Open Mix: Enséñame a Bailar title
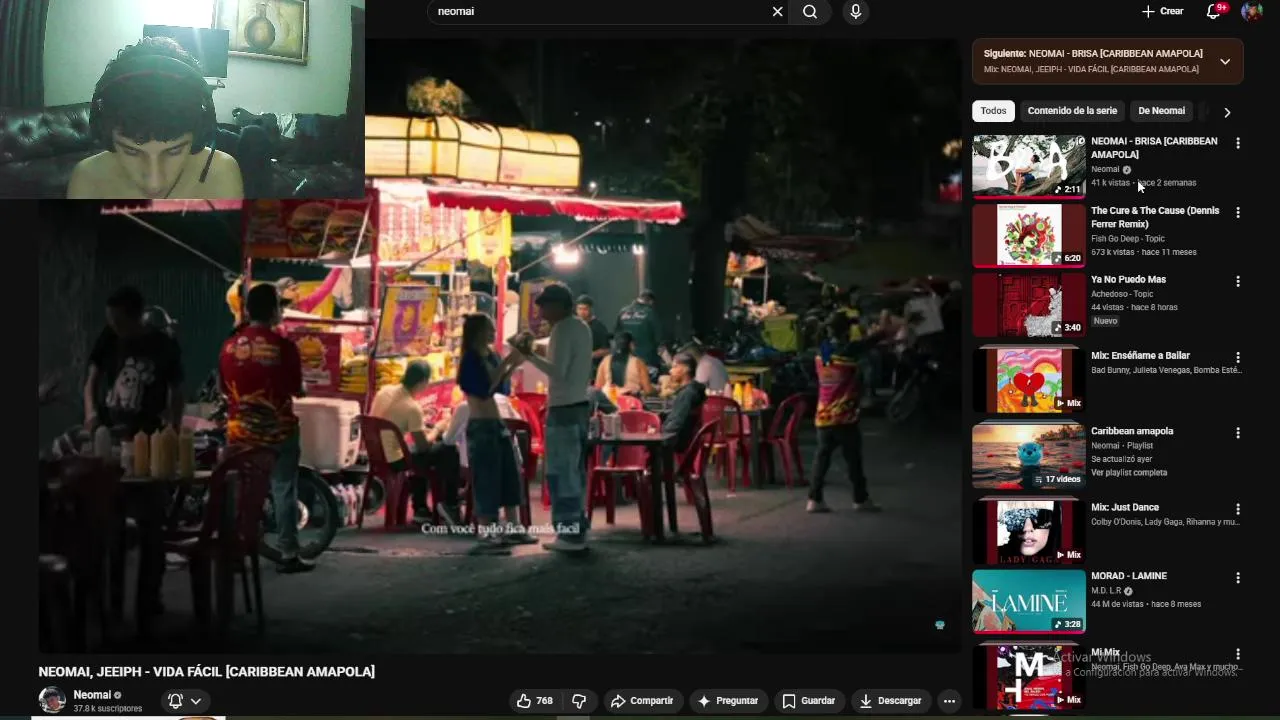This screenshot has width=1280, height=720. (1140, 355)
